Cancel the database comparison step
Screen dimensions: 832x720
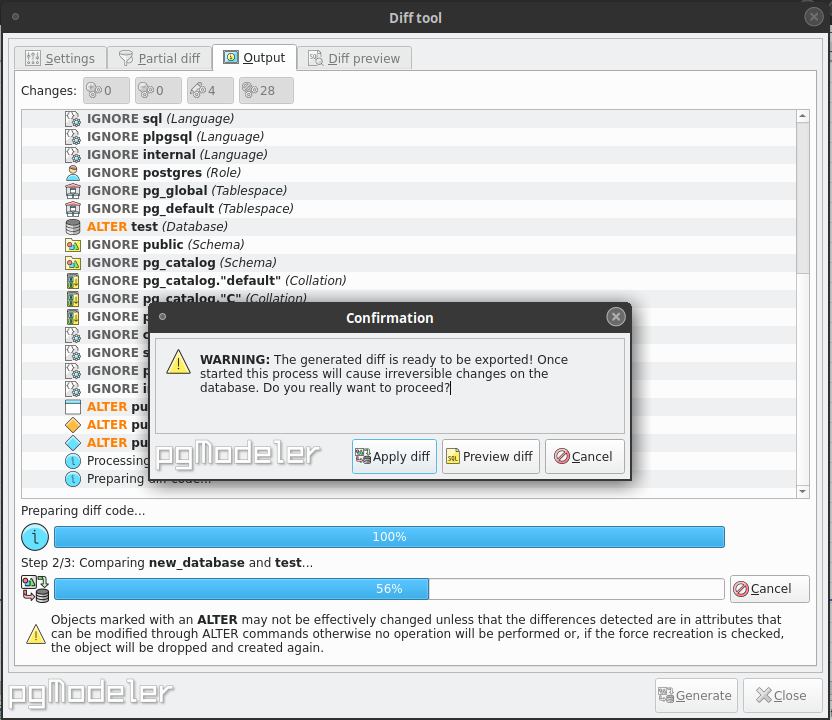click(x=769, y=588)
